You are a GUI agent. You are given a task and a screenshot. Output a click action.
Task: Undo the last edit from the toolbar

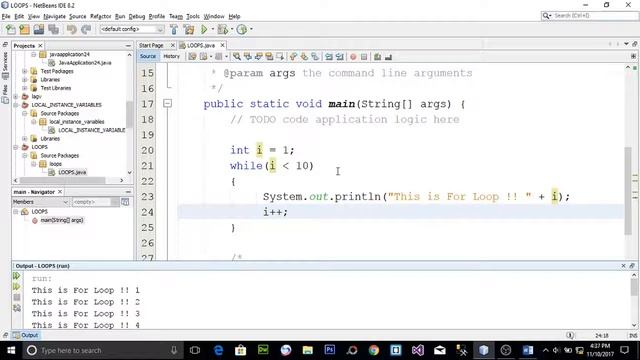click(72, 29)
